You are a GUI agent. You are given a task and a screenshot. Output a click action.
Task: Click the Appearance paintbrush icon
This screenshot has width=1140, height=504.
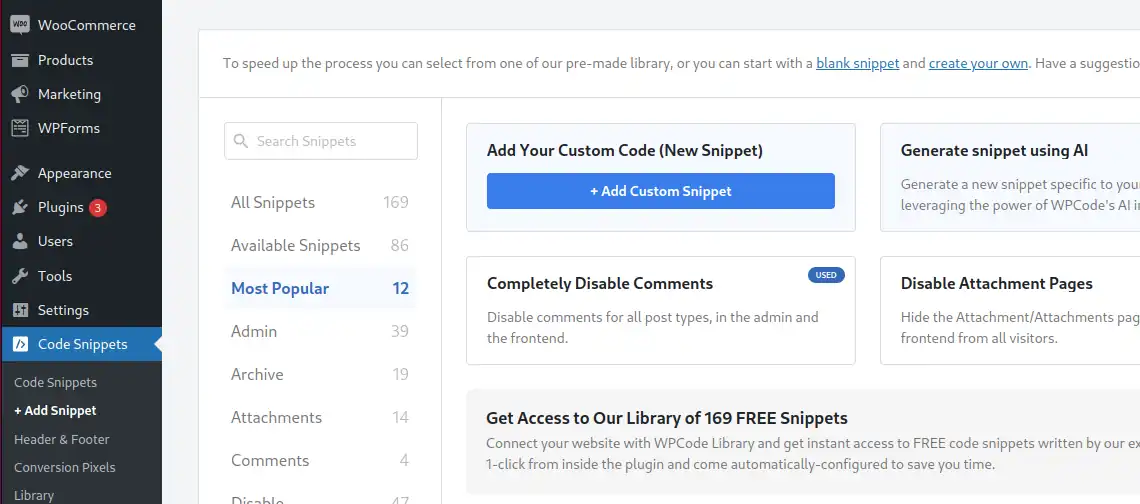pyautogui.click(x=20, y=173)
